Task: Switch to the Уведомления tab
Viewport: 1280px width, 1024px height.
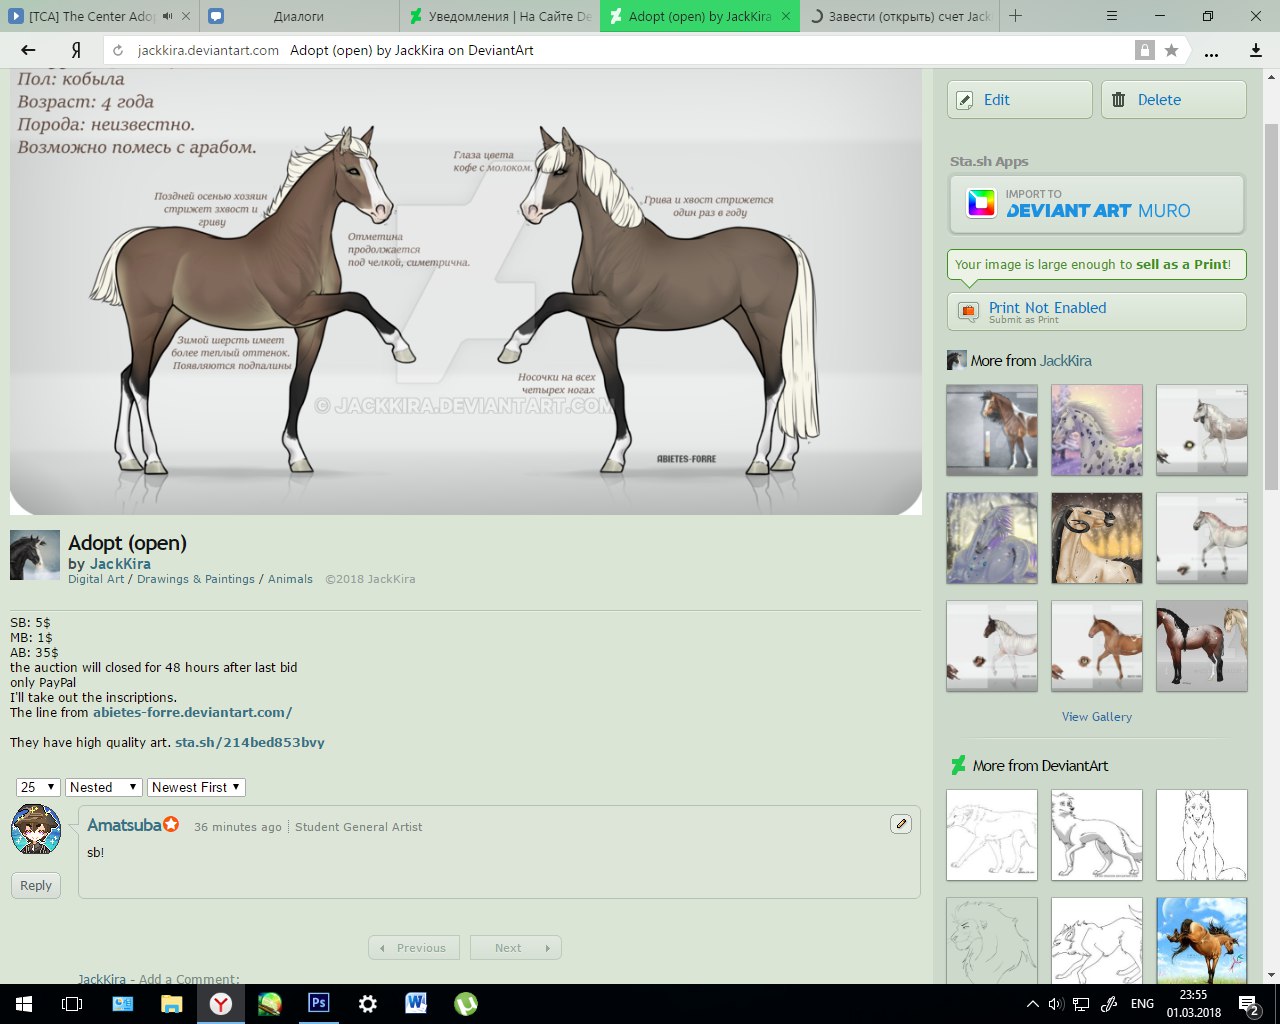Action: [x=500, y=16]
